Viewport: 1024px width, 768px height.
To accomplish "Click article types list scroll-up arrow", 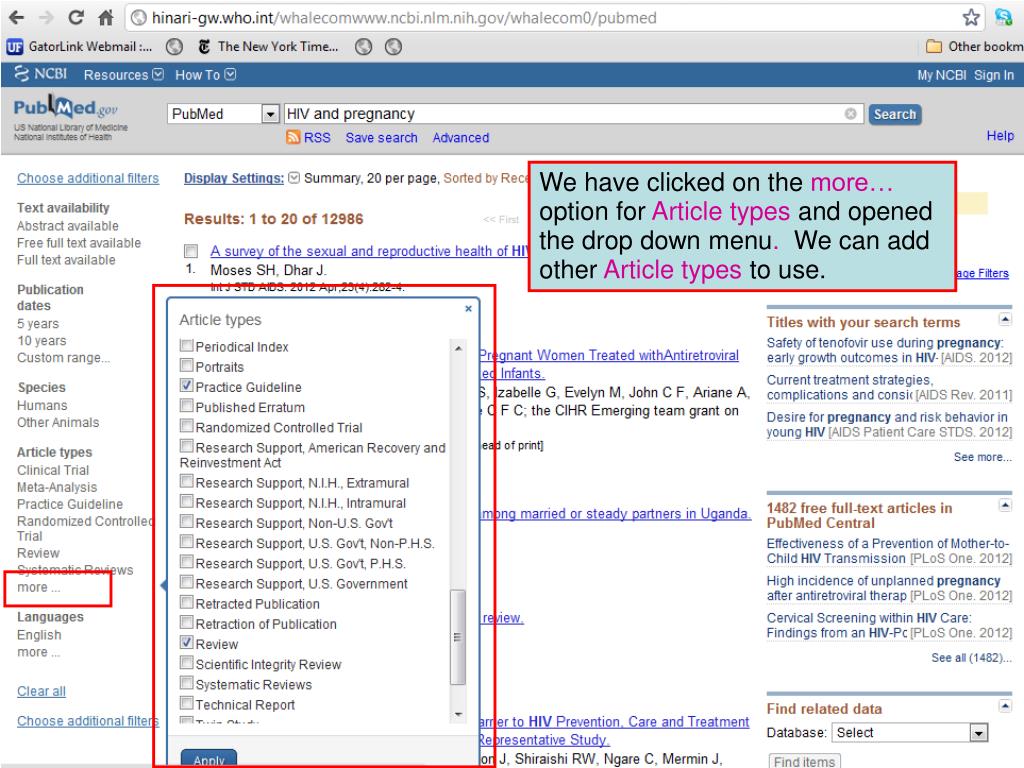I will 458,349.
